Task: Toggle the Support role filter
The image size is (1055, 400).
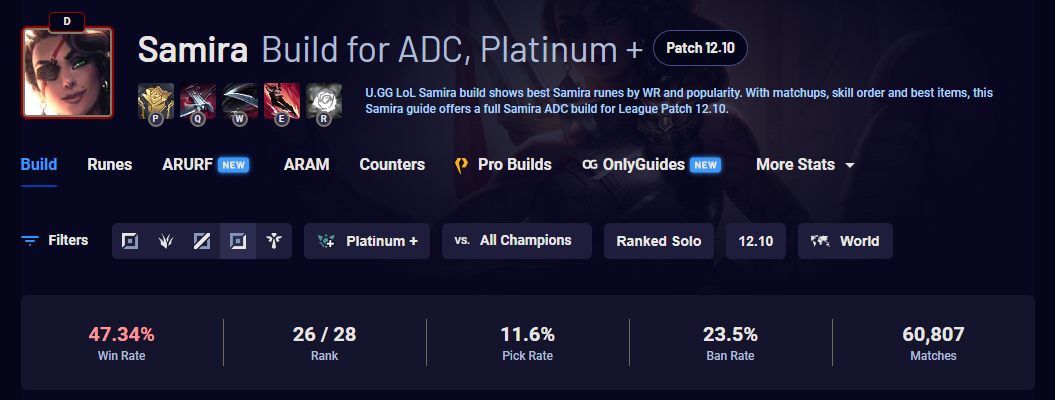Action: (x=274, y=241)
